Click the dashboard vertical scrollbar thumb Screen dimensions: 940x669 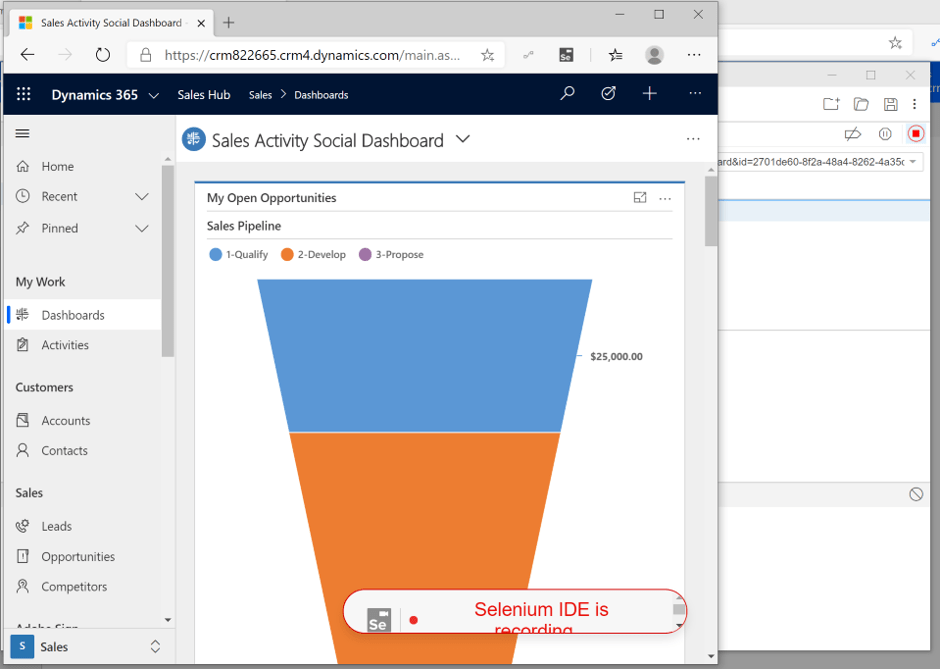coord(711,211)
